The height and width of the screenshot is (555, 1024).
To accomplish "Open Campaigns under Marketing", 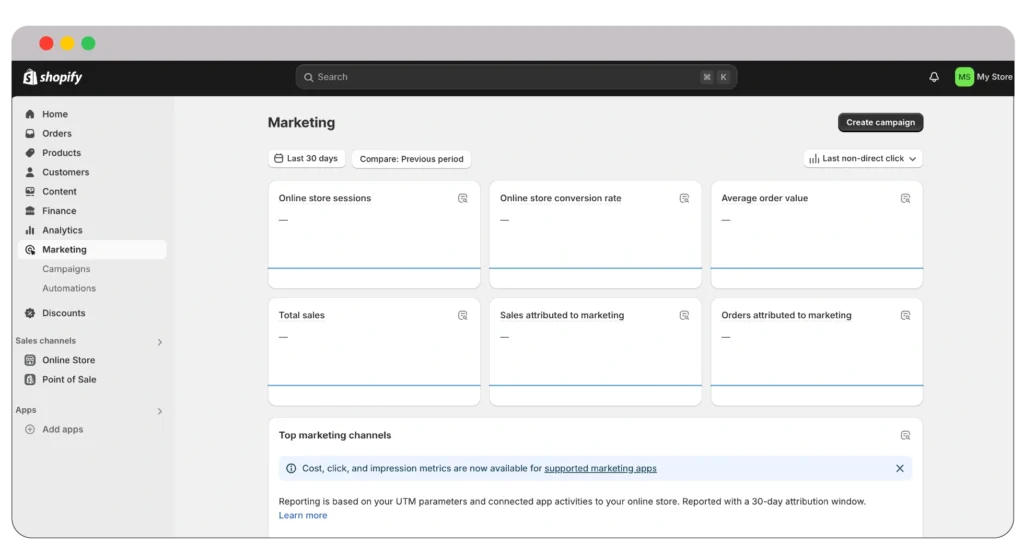I will pyautogui.click(x=66, y=269).
